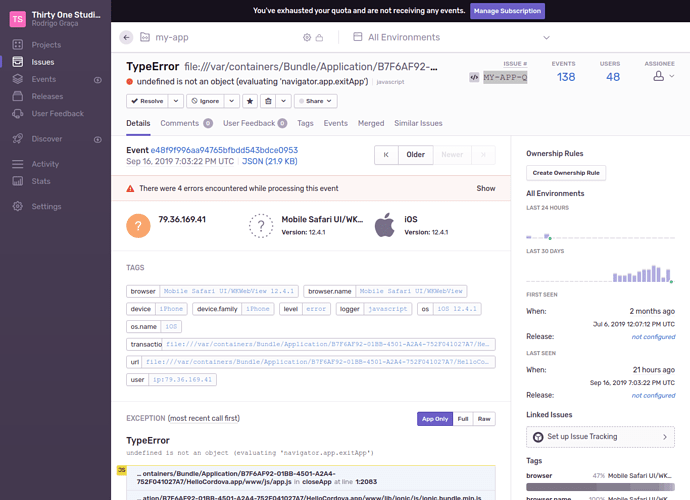Open the All Environments selector
Viewport: 690px width, 500px height.
[451, 37]
